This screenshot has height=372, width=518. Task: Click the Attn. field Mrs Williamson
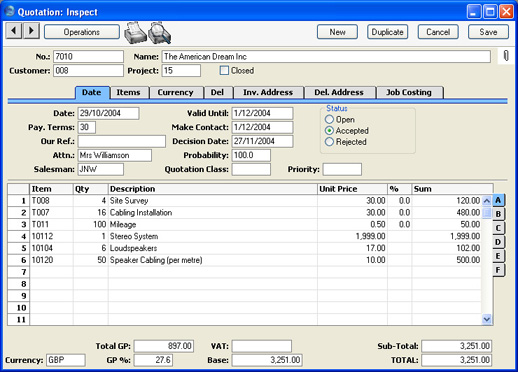click(115, 155)
